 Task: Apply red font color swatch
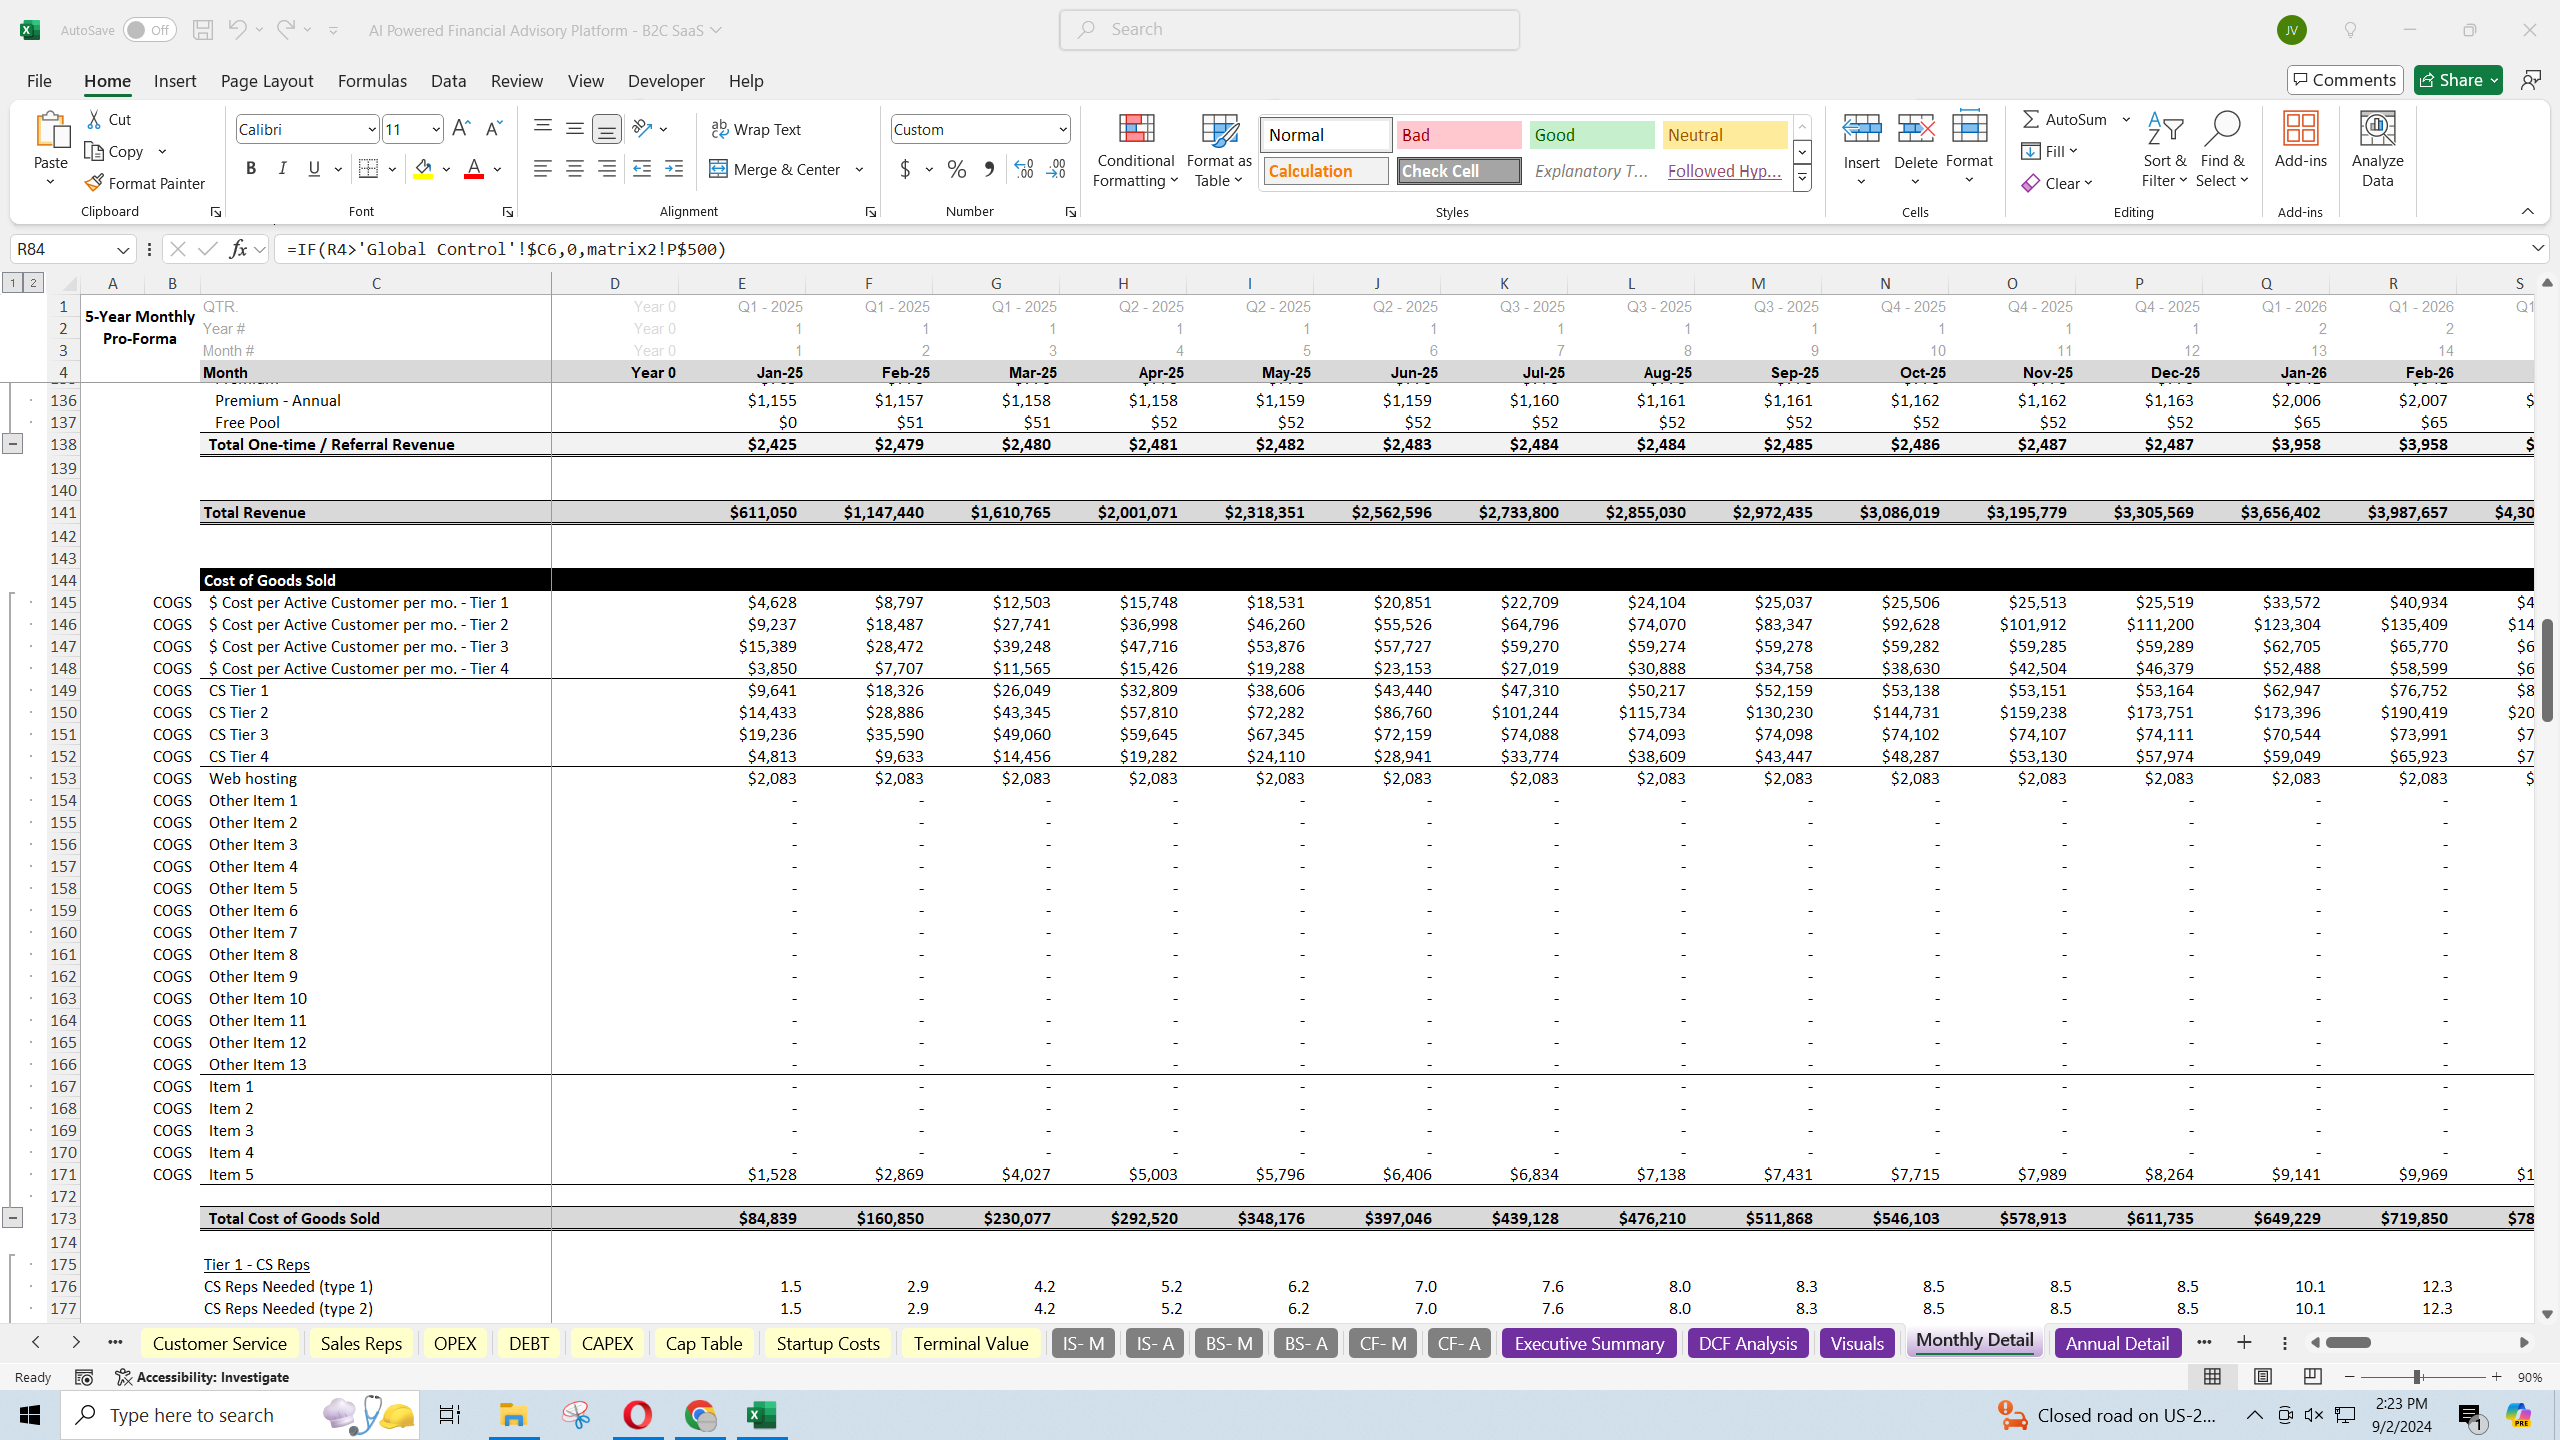474,169
